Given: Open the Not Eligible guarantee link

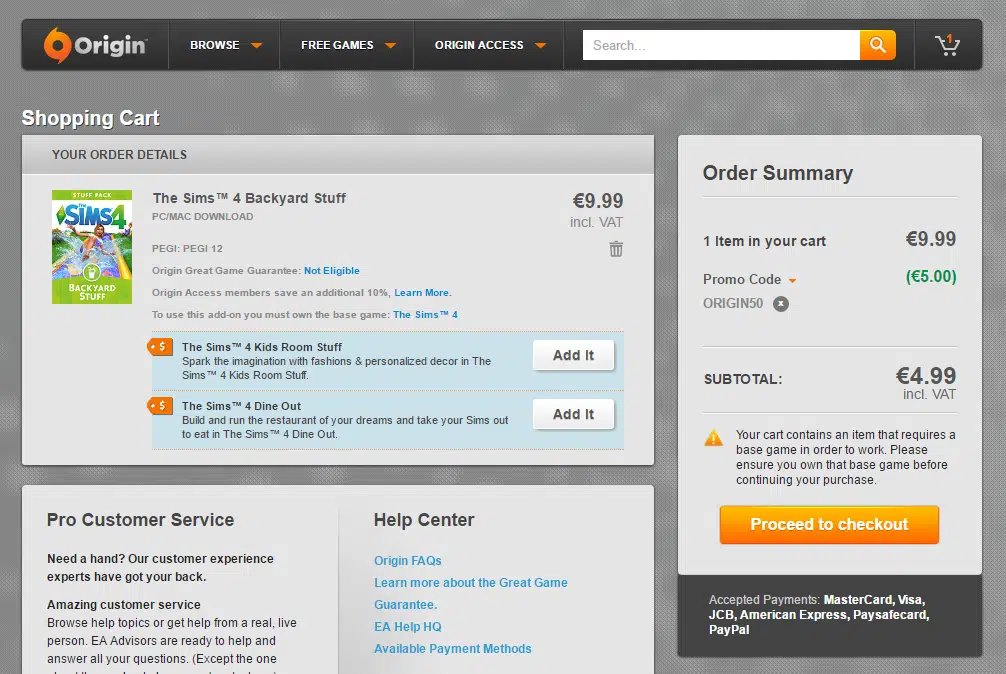Looking at the screenshot, I should coord(331,271).
